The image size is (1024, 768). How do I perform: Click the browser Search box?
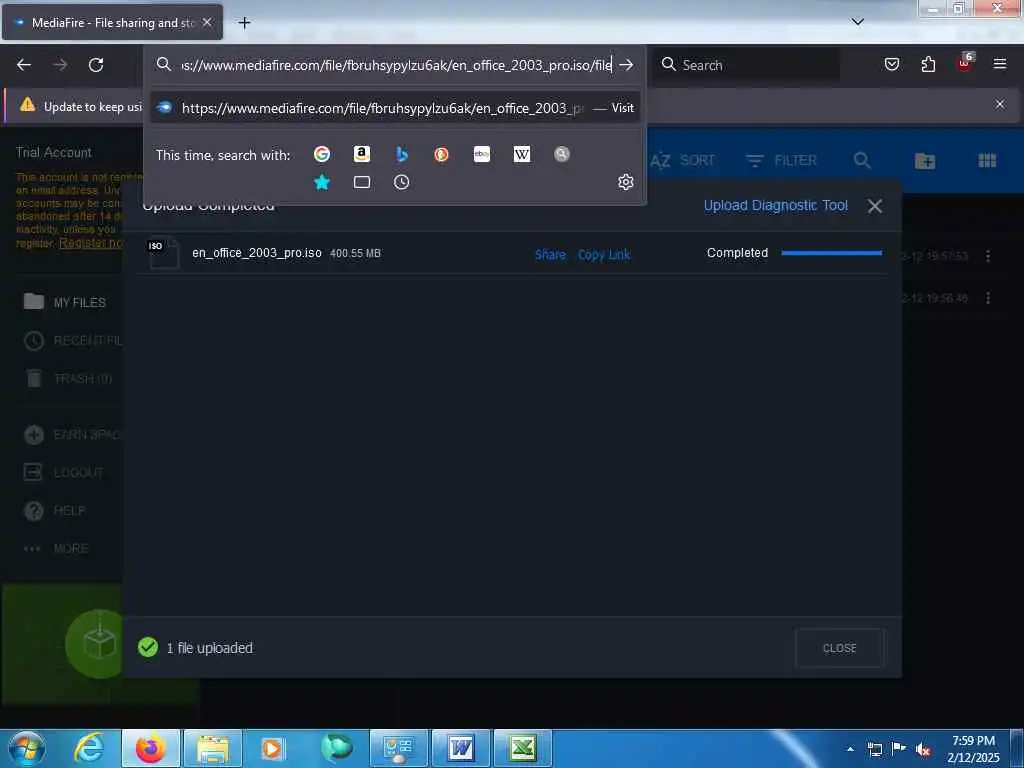748,65
